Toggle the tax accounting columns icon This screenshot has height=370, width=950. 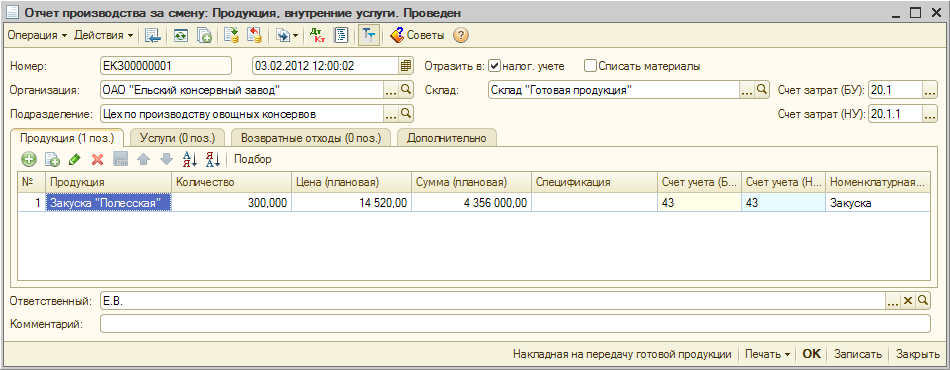click(x=368, y=36)
